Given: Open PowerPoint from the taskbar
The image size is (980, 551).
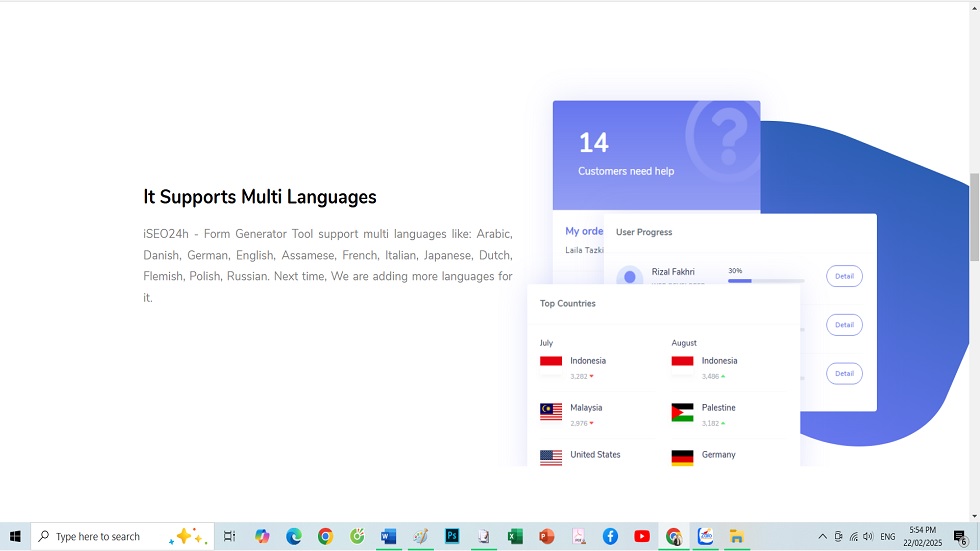Looking at the screenshot, I should tap(546, 537).
